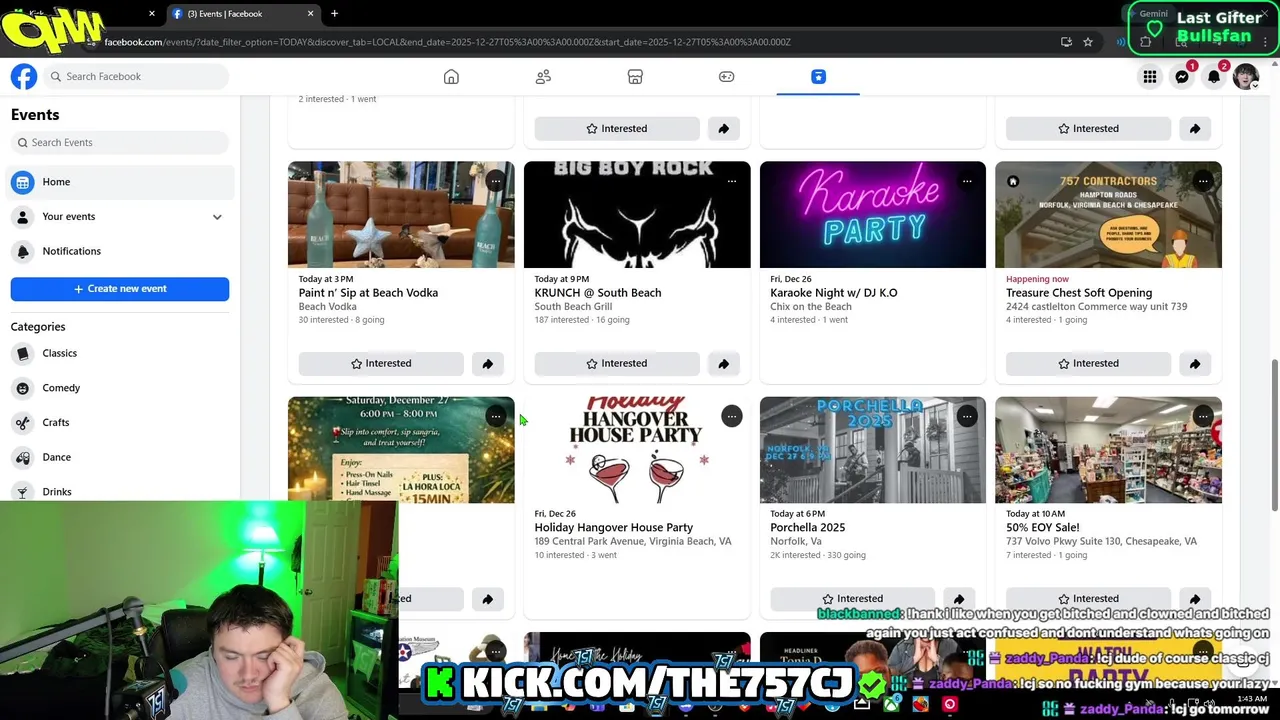Share the Porchella 2025 event
Image resolution: width=1280 pixels, height=720 pixels.
pos(959,598)
